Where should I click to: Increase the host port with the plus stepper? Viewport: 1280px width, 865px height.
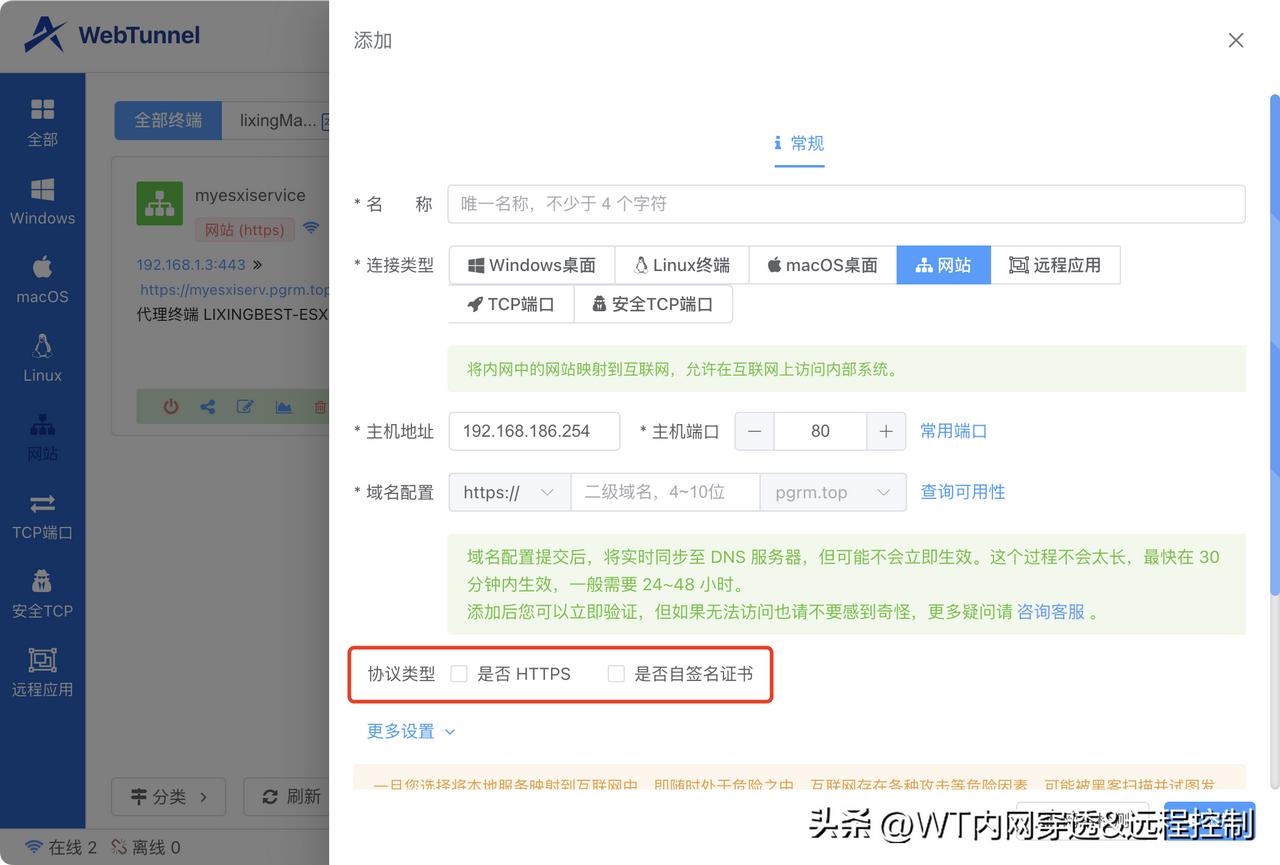point(885,431)
